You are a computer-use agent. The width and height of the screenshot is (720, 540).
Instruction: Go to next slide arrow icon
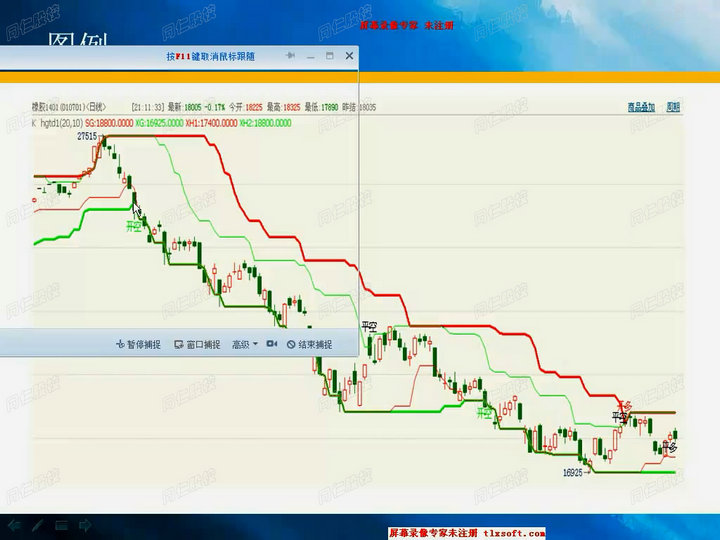click(85, 524)
